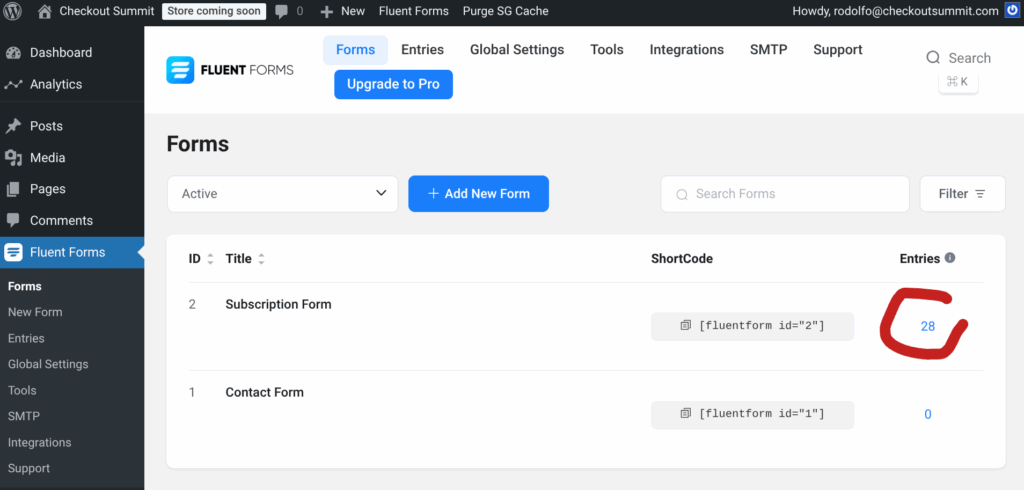Copy shortcode icon for fluentform id="1"
Viewport: 1024px width, 490px height.
685,414
